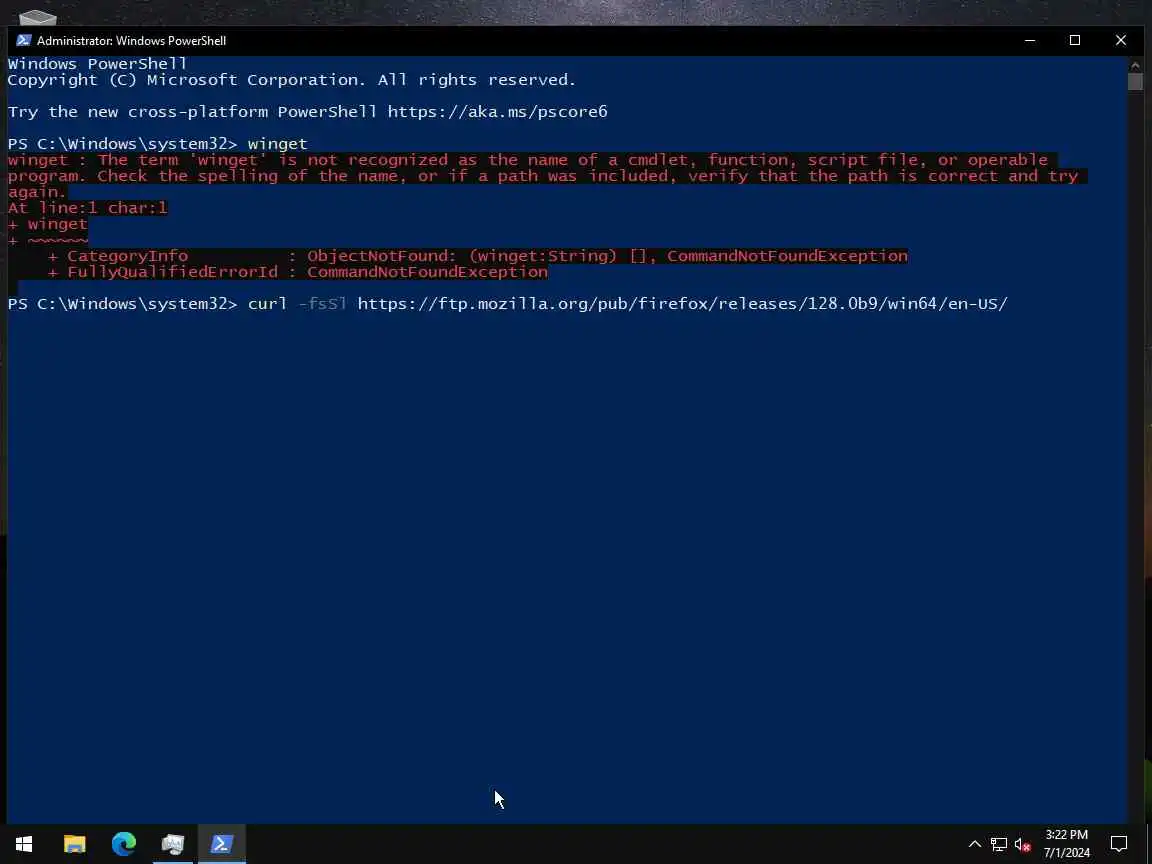Click the '-fsSl' curl option text
The height and width of the screenshot is (864, 1152).
(x=322, y=303)
